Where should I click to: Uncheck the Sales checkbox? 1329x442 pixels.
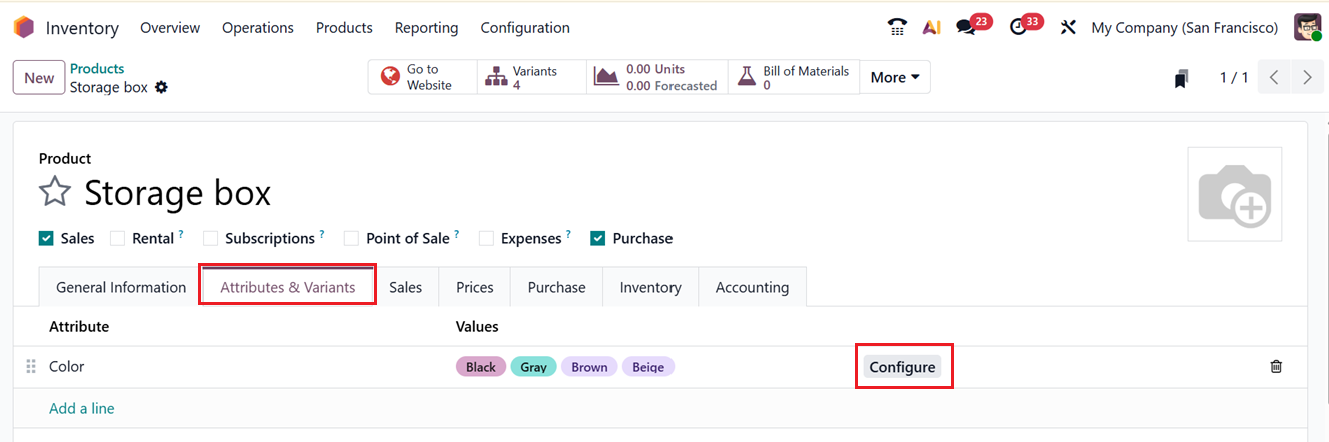pyautogui.click(x=46, y=238)
